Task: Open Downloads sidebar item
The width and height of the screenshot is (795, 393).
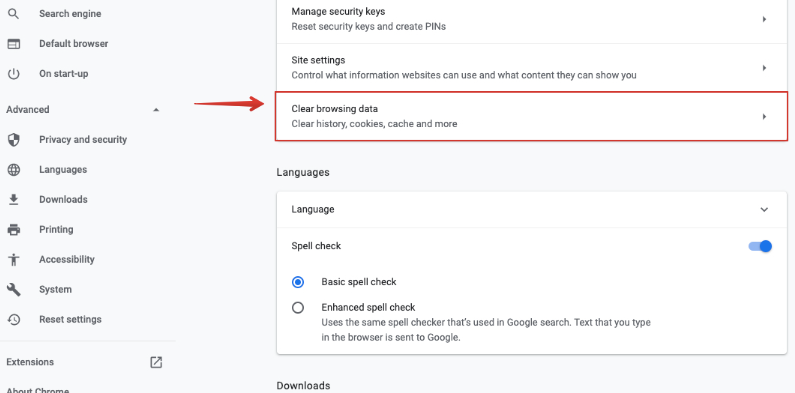Action: tap(63, 199)
